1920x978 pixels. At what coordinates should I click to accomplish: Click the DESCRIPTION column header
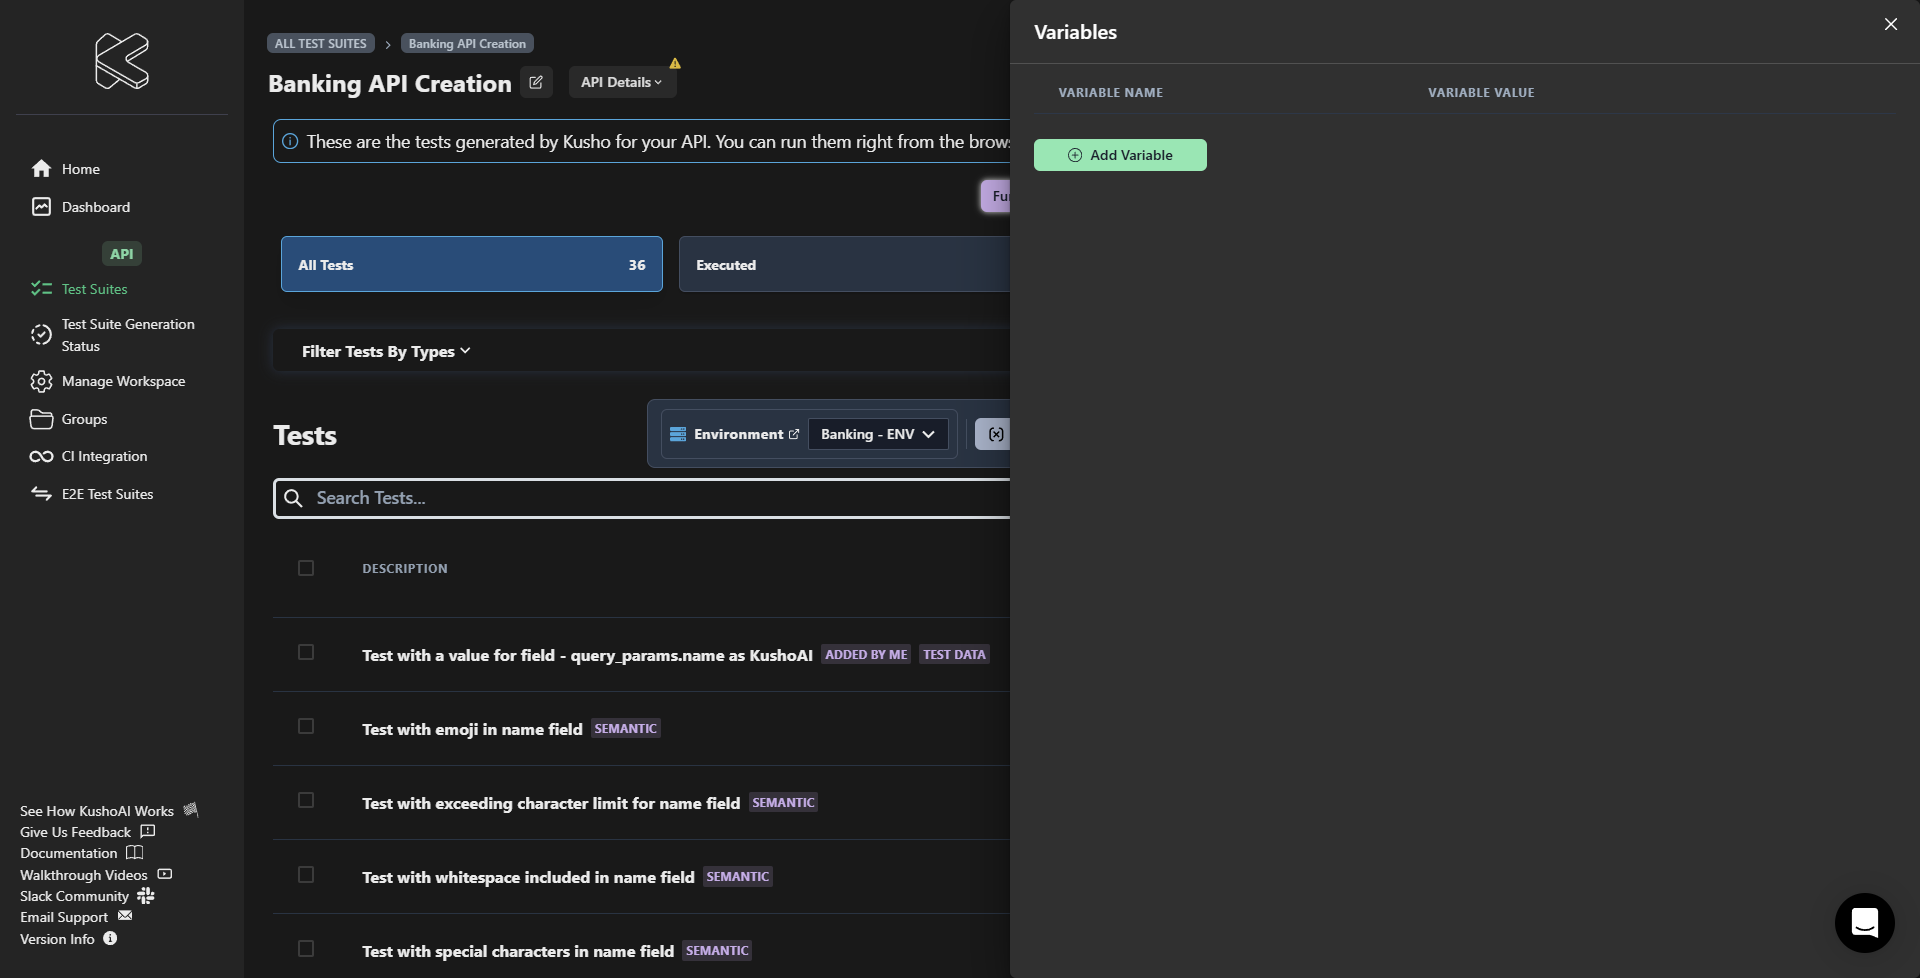coord(405,568)
